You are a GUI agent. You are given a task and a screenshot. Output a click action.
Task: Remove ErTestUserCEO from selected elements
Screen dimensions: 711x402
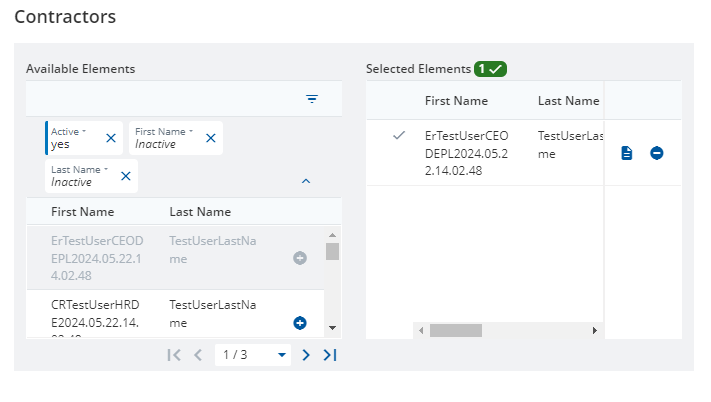pyautogui.click(x=657, y=153)
